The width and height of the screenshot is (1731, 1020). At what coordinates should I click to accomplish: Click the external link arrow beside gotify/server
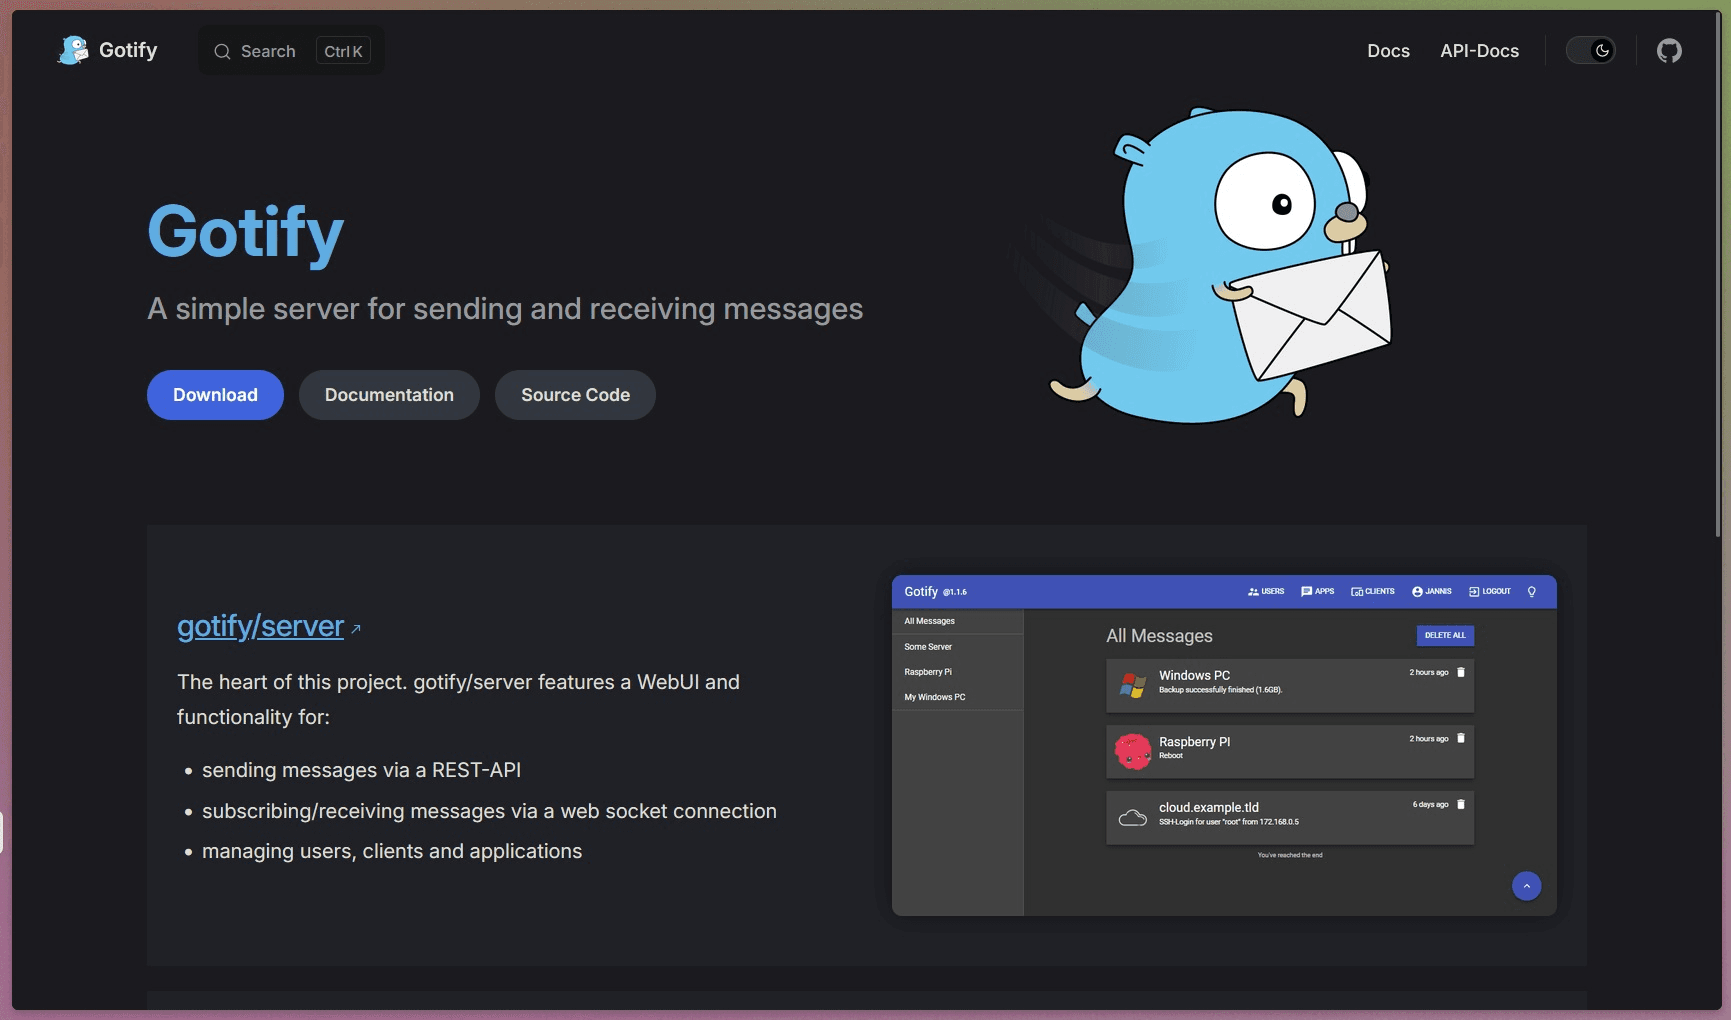tap(355, 629)
